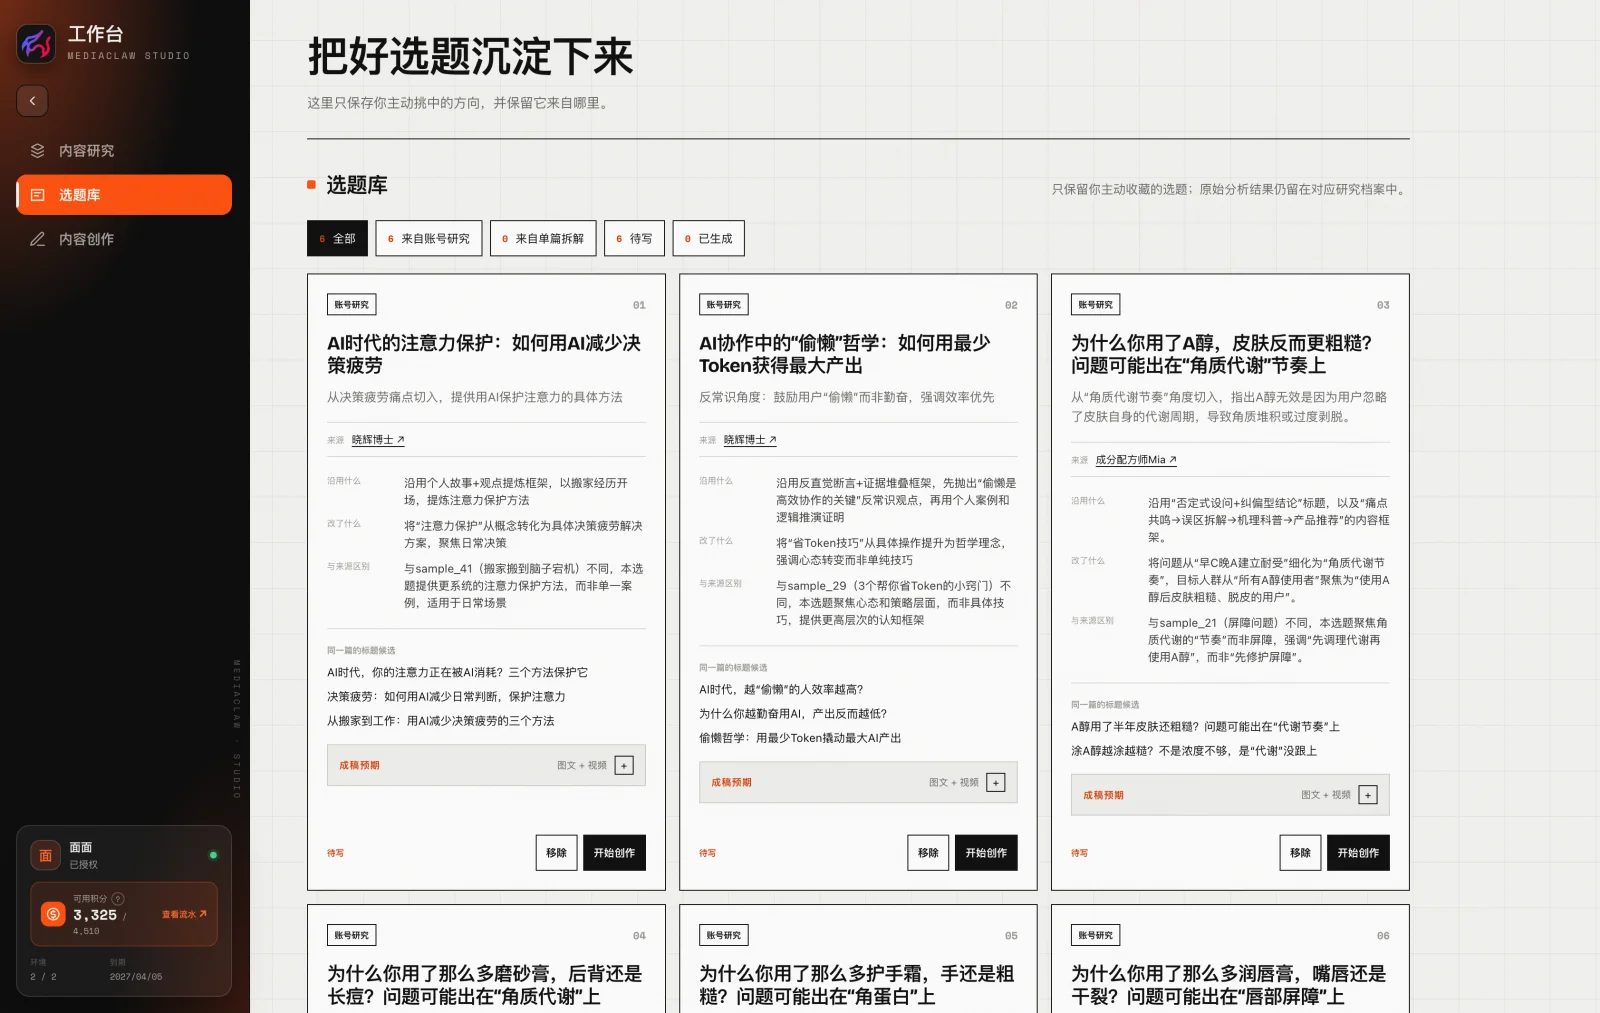Open the 查看流水 link
Image resolution: width=1600 pixels, height=1013 pixels.
click(x=184, y=914)
